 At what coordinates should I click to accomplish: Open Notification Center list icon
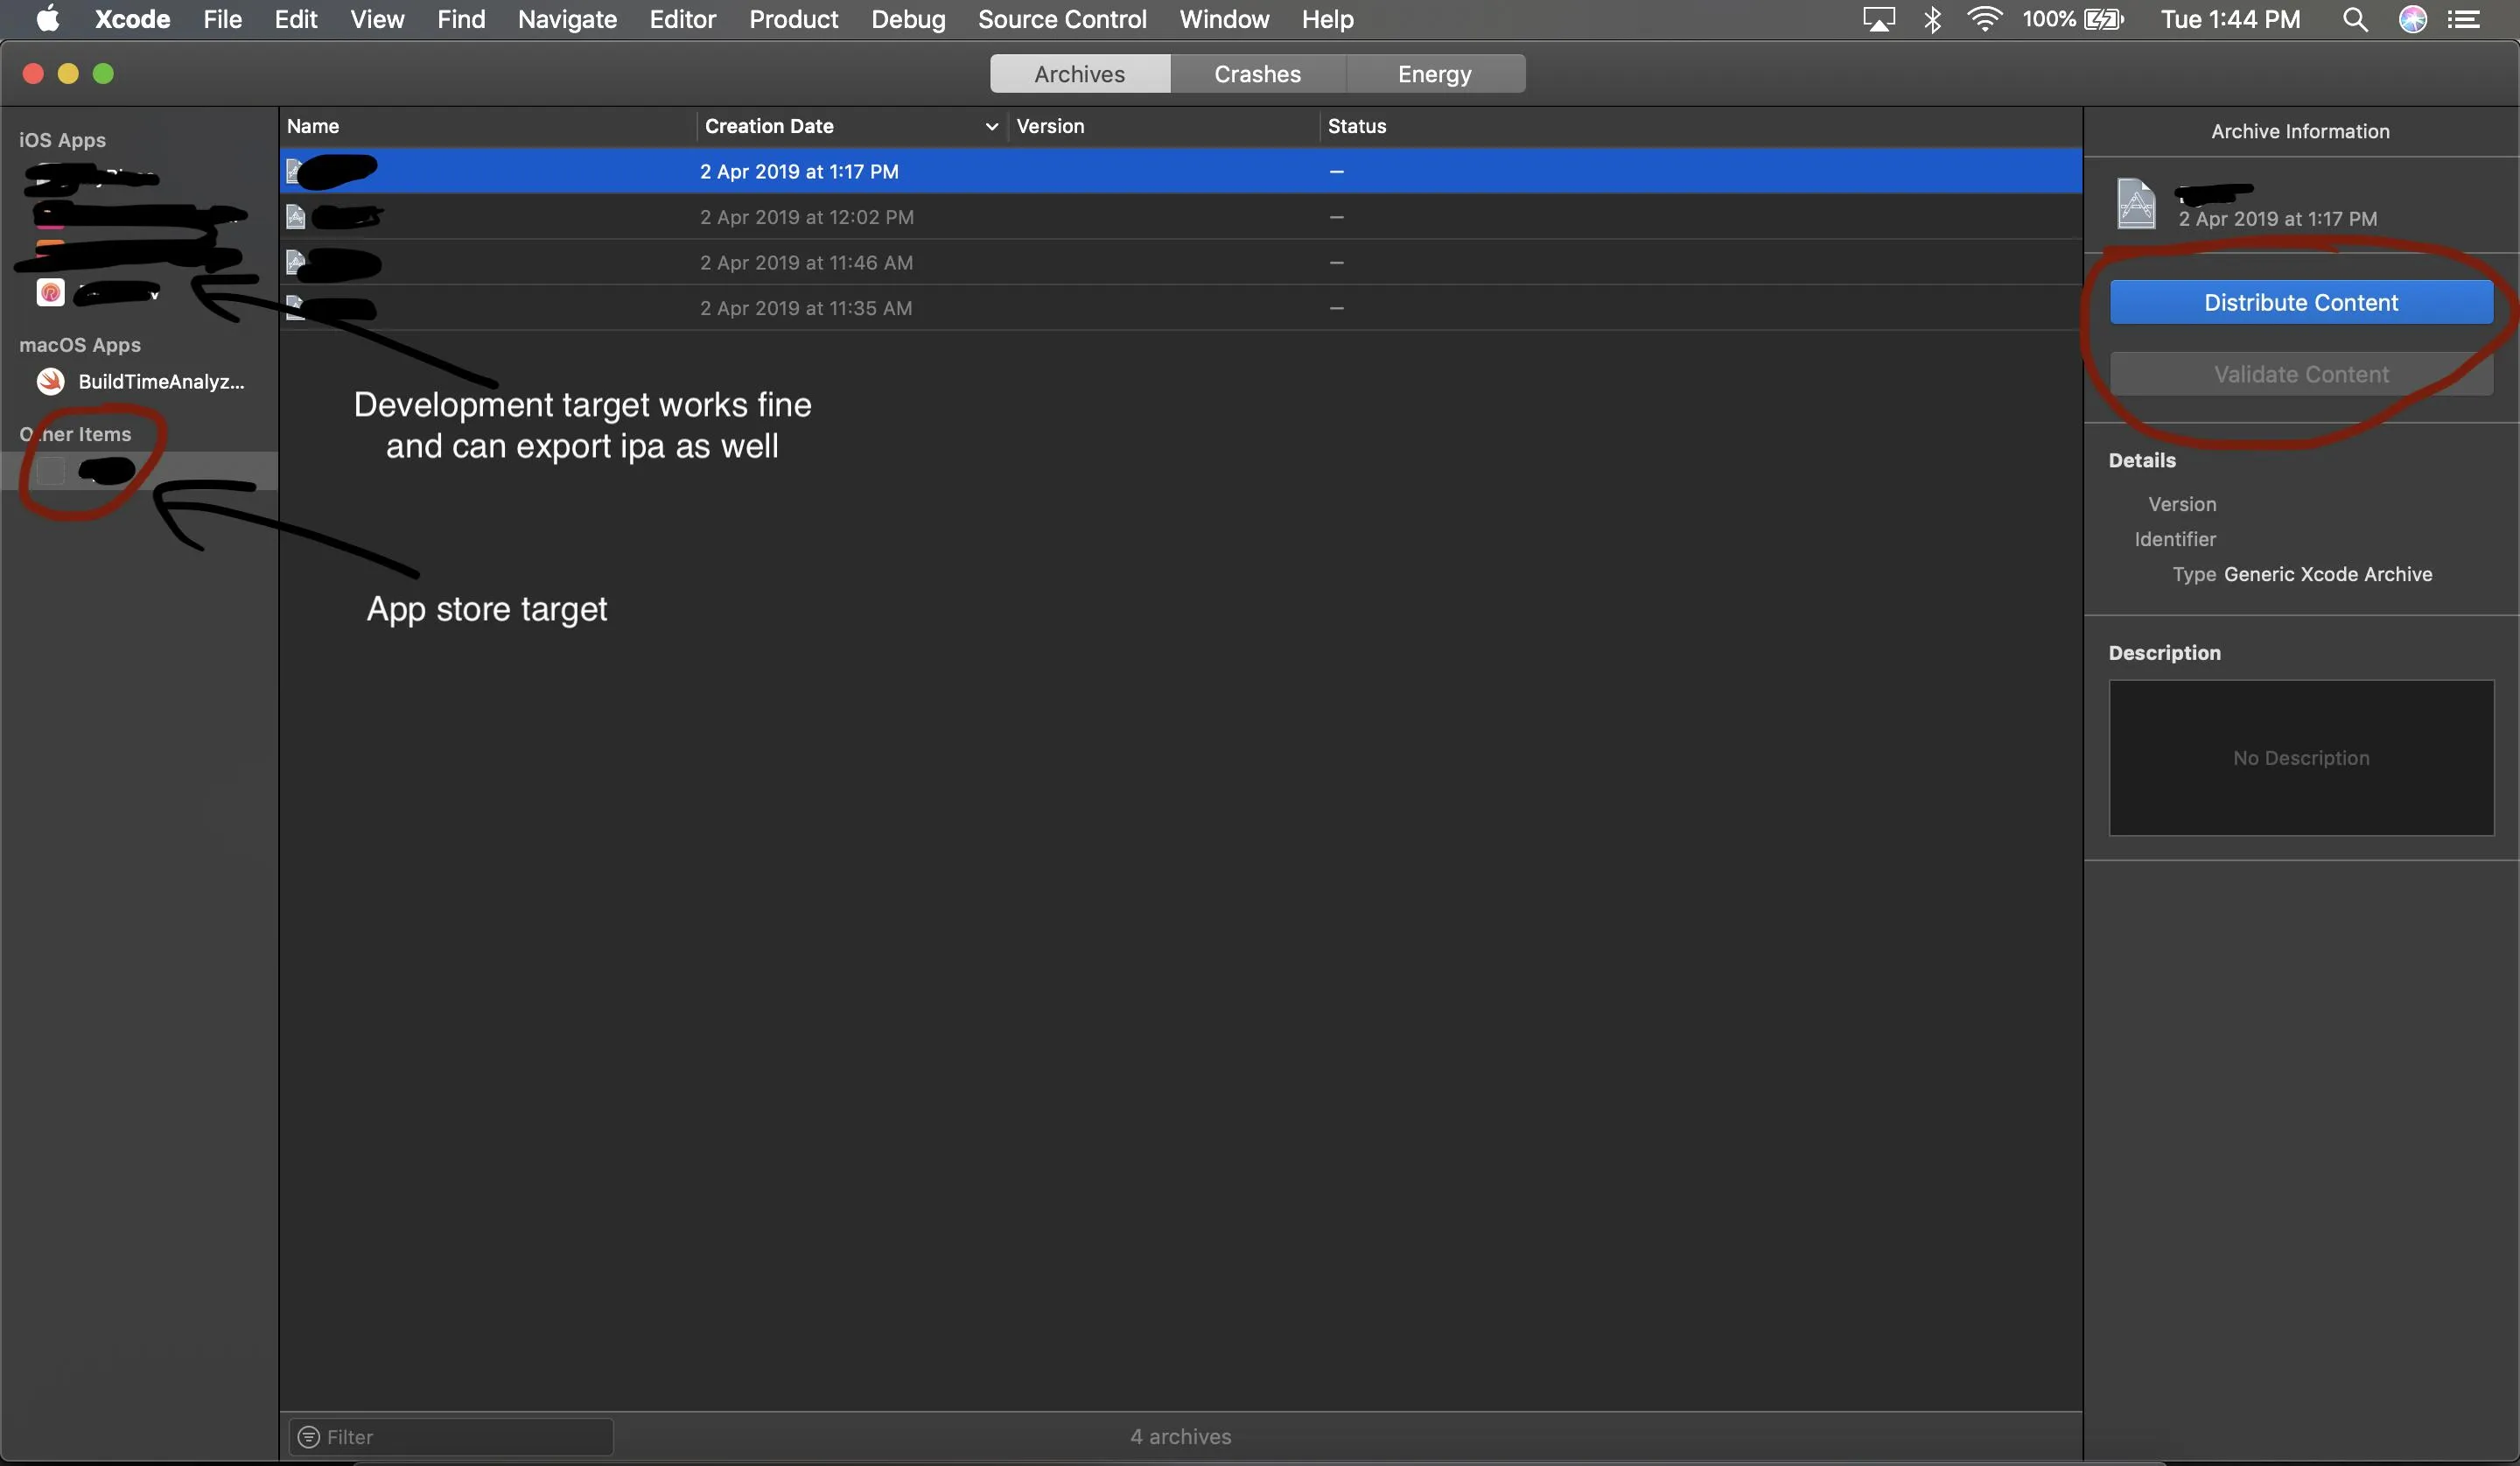click(x=2464, y=19)
